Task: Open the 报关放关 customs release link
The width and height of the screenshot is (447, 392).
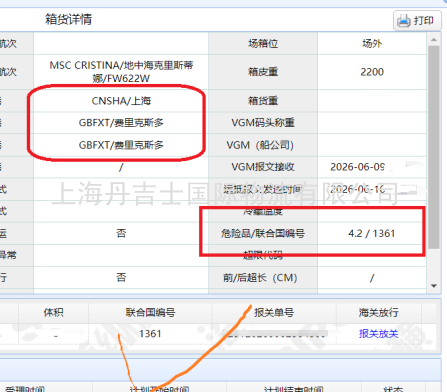Action: (x=378, y=334)
